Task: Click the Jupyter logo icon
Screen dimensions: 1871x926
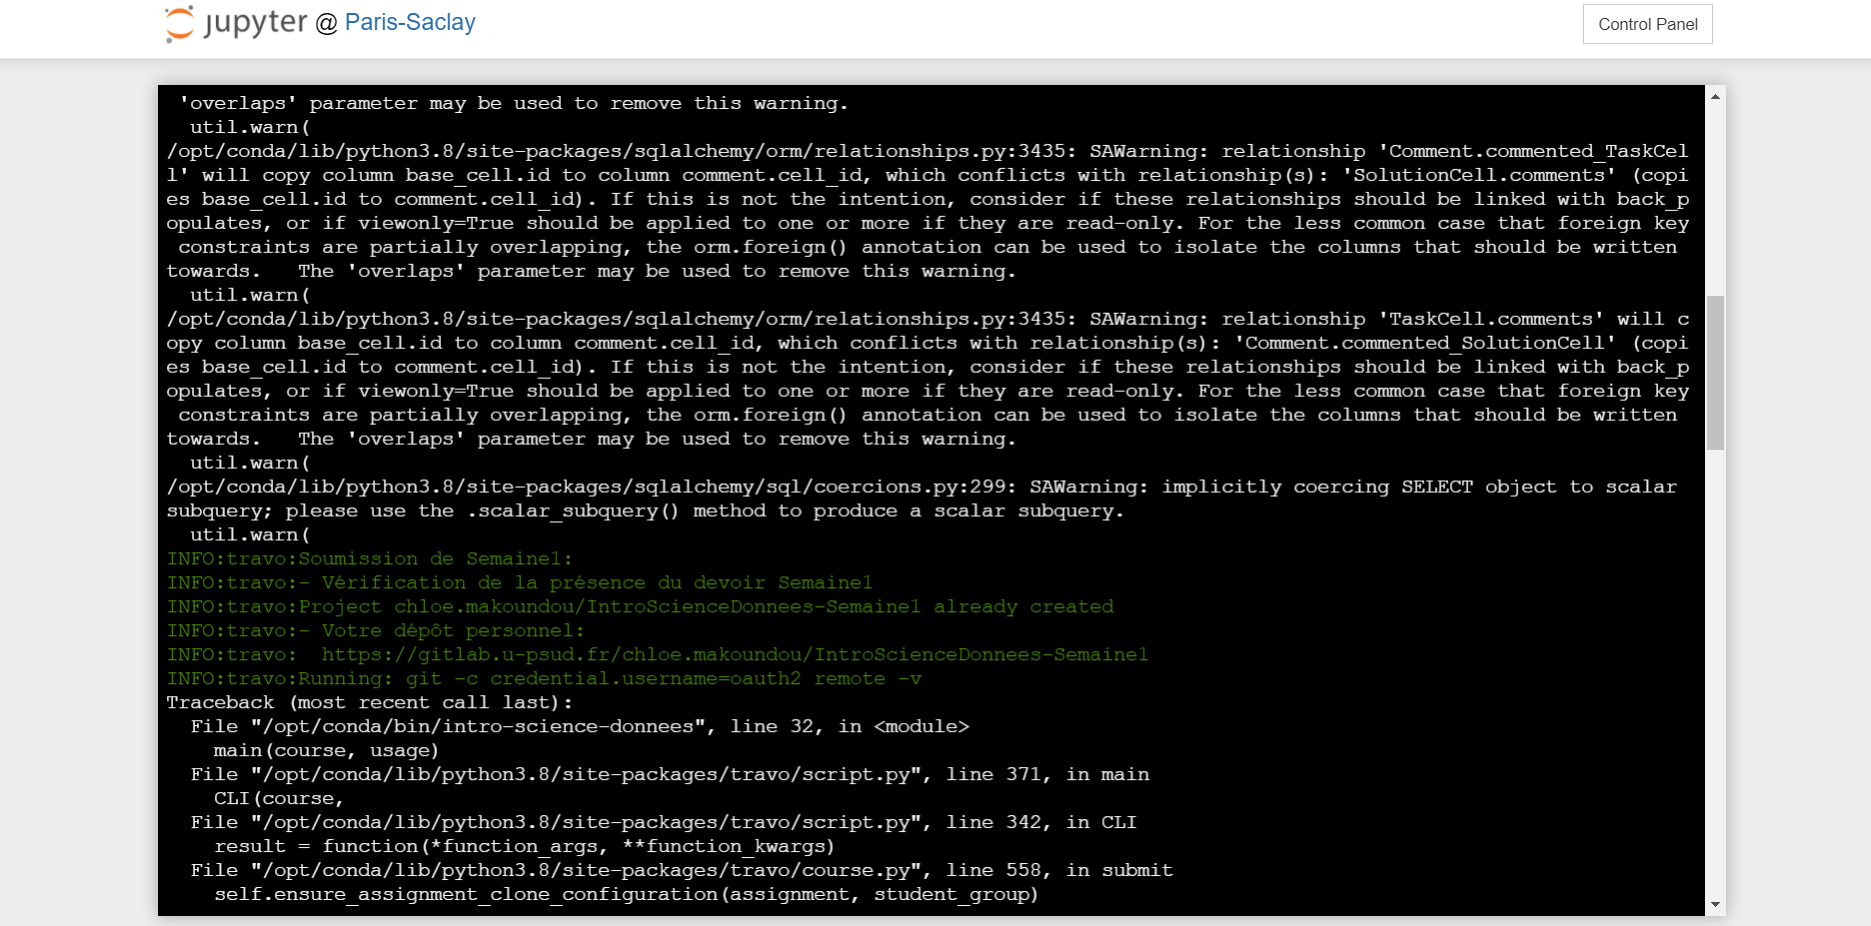Action: click(179, 24)
